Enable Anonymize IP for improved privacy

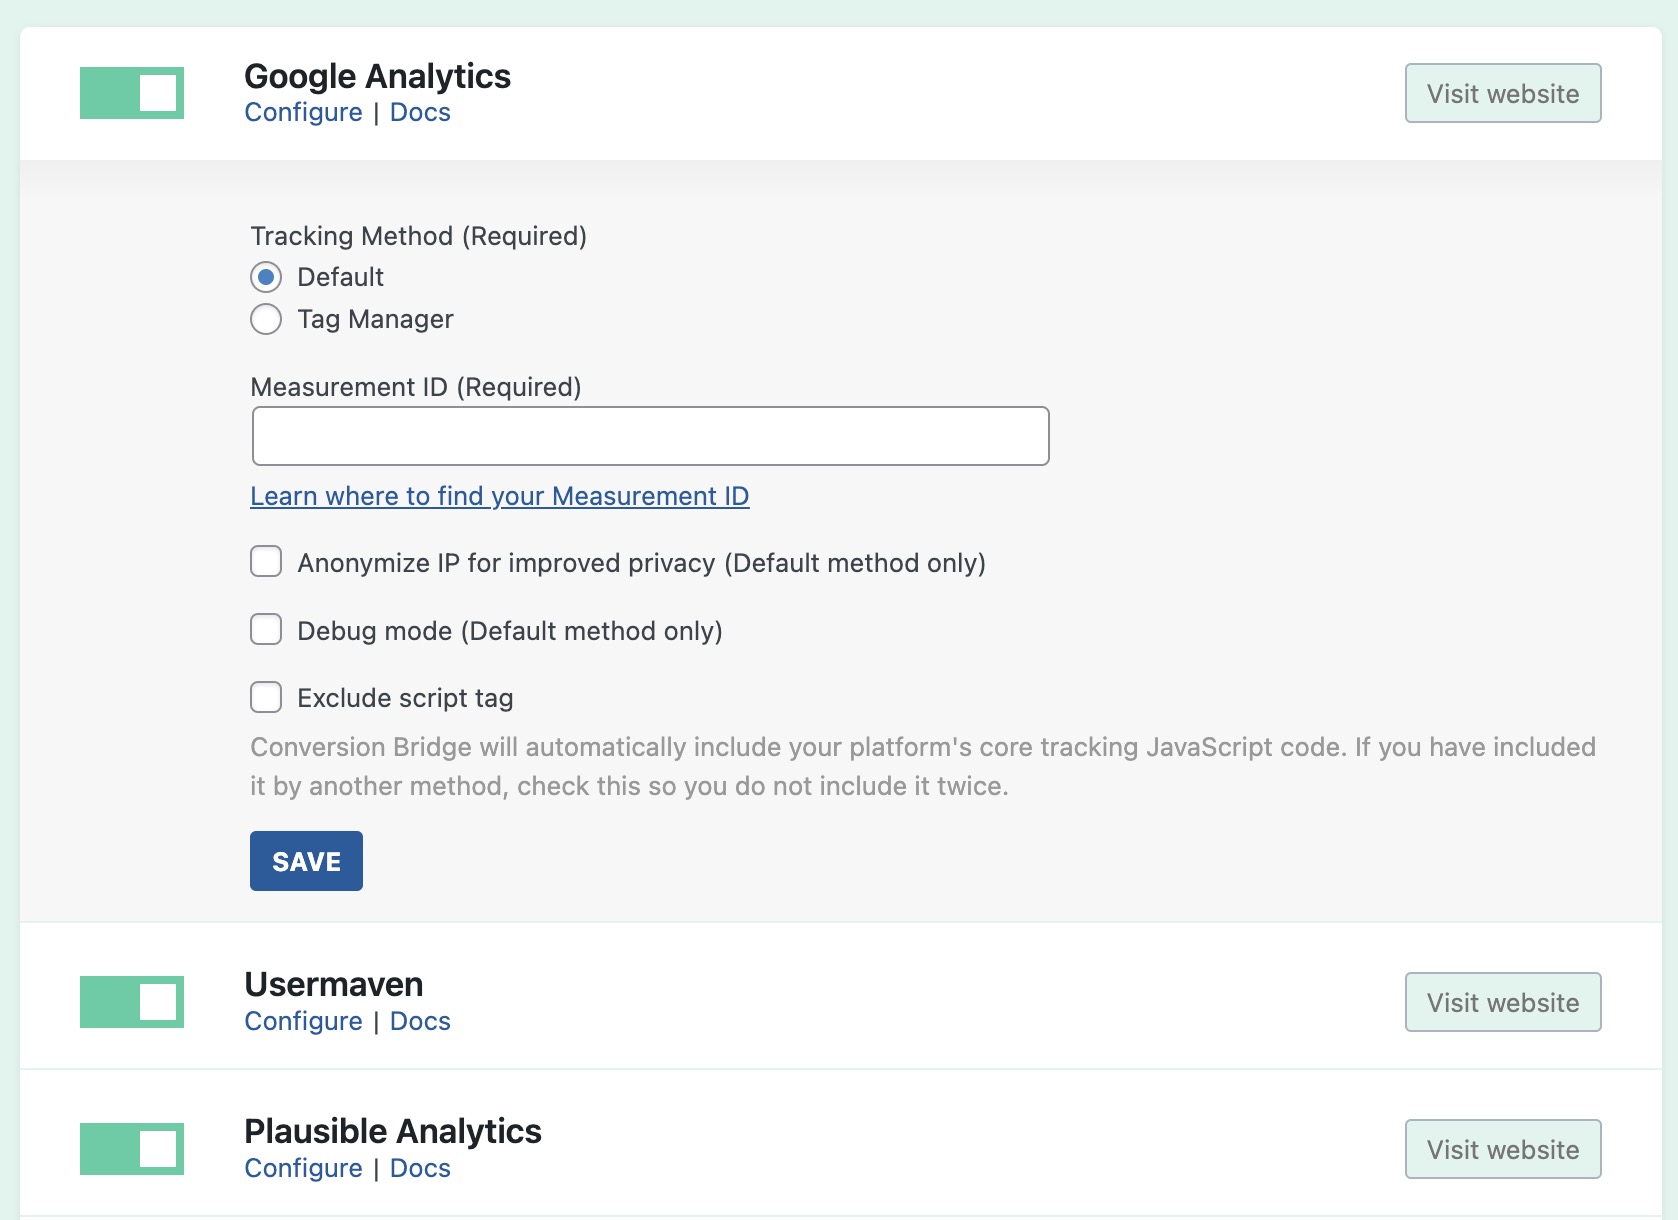point(266,562)
